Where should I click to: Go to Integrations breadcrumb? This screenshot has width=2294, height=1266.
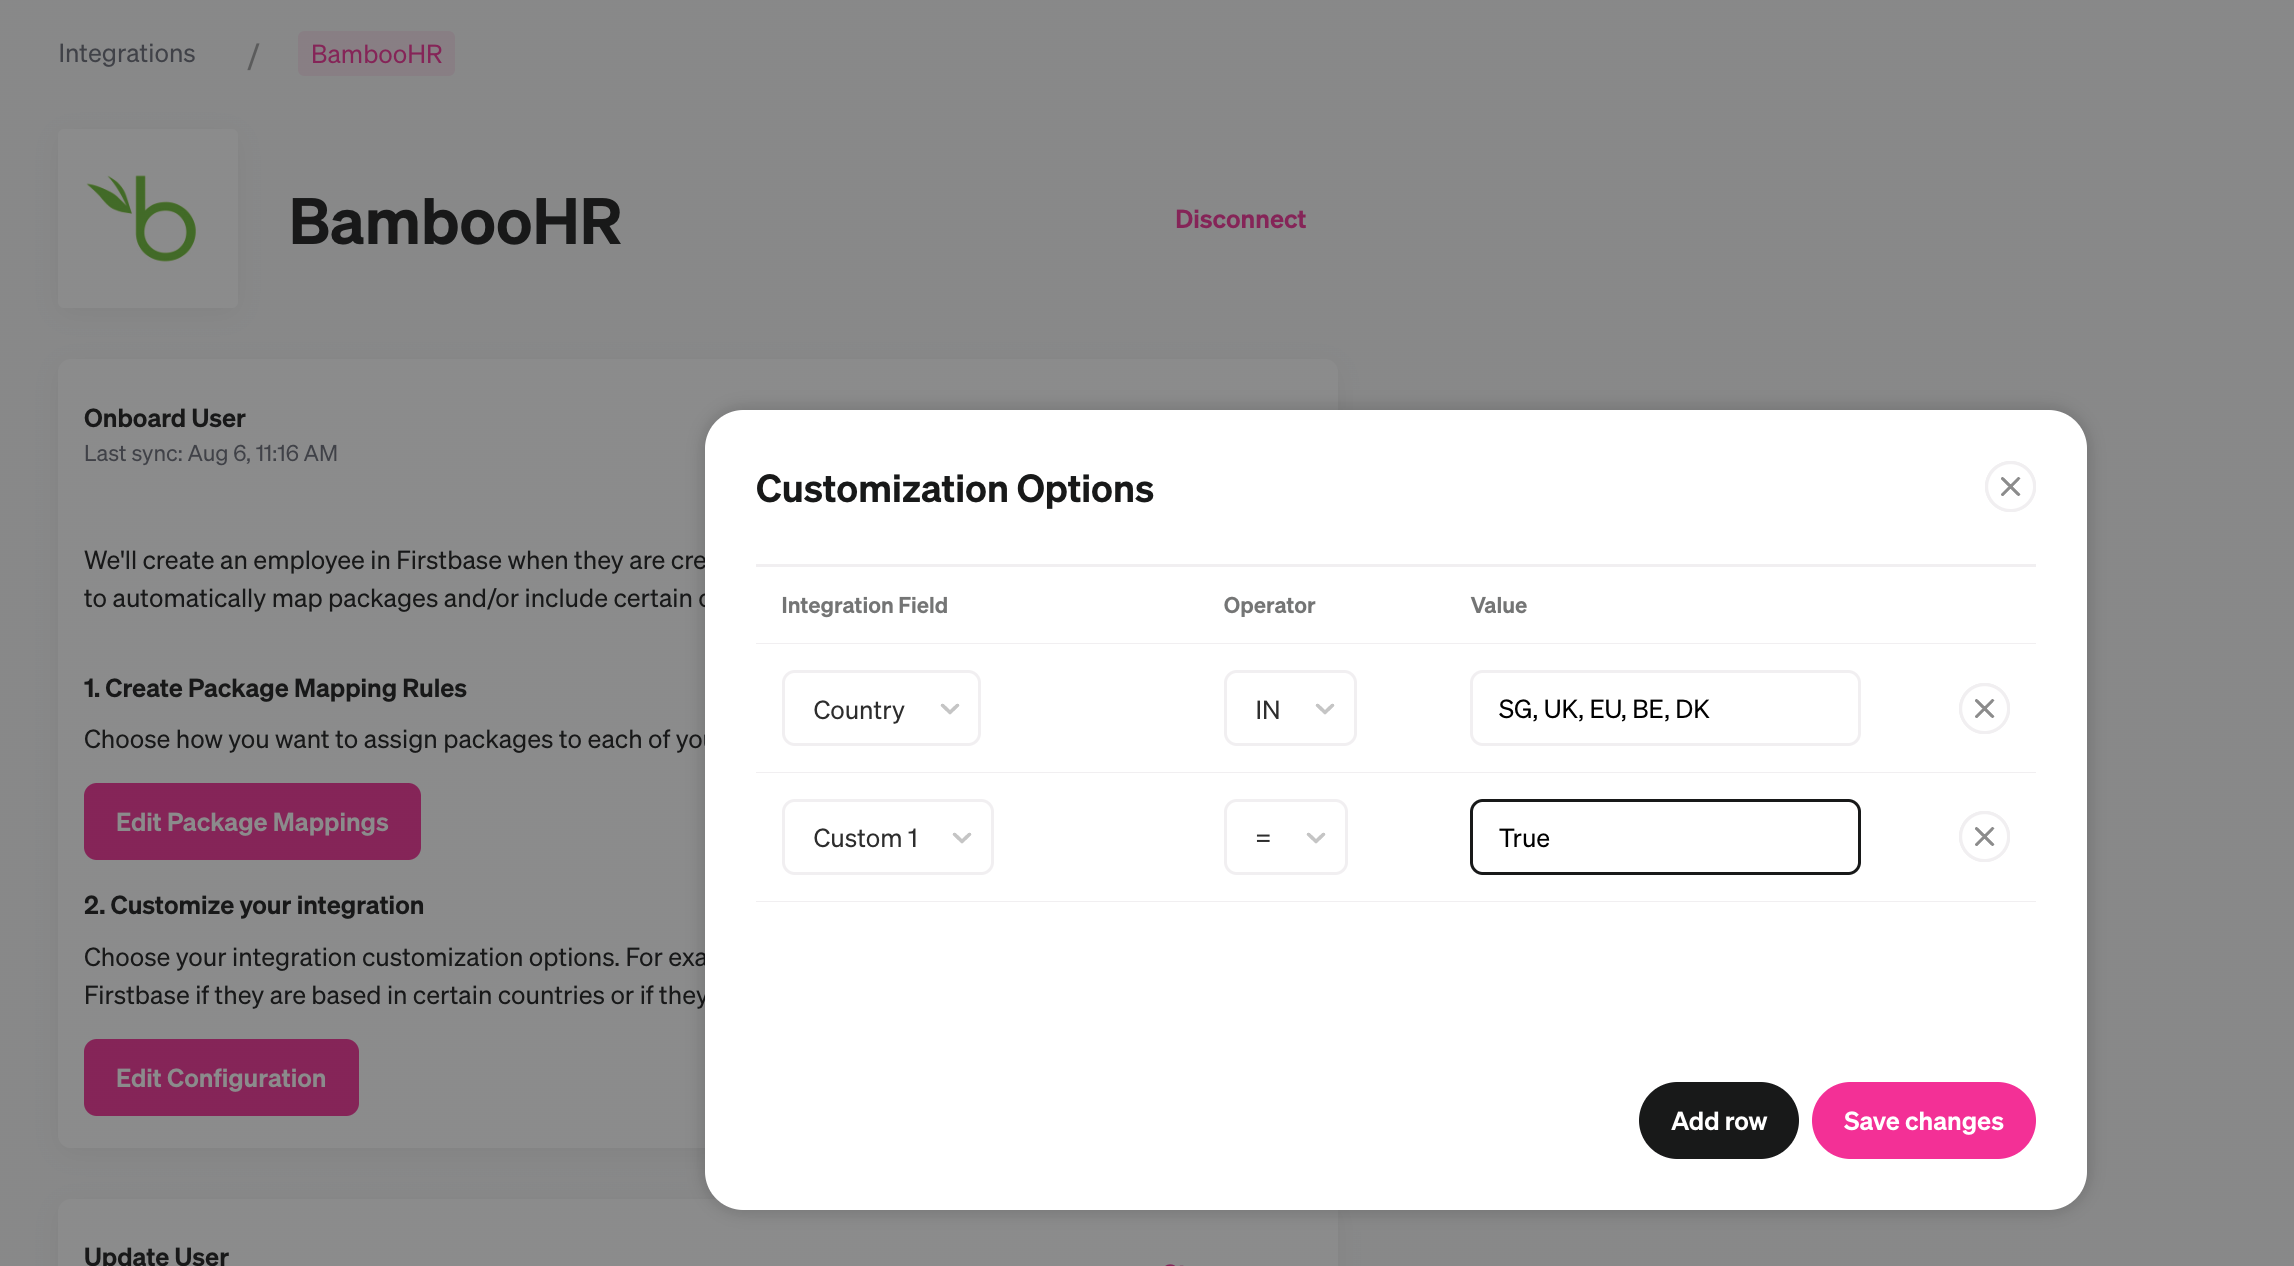coord(127,53)
